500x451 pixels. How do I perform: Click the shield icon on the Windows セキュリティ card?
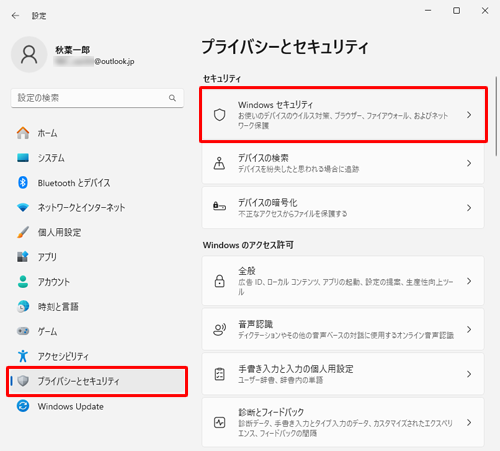[x=219, y=115]
